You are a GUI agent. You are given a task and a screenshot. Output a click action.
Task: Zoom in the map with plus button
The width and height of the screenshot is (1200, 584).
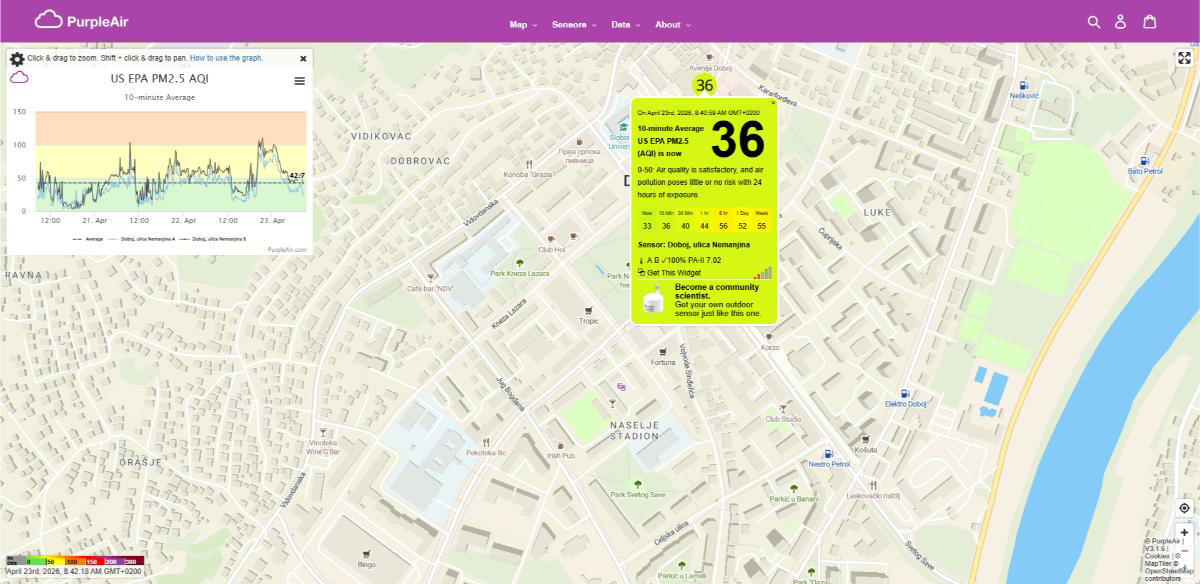coord(1184,533)
